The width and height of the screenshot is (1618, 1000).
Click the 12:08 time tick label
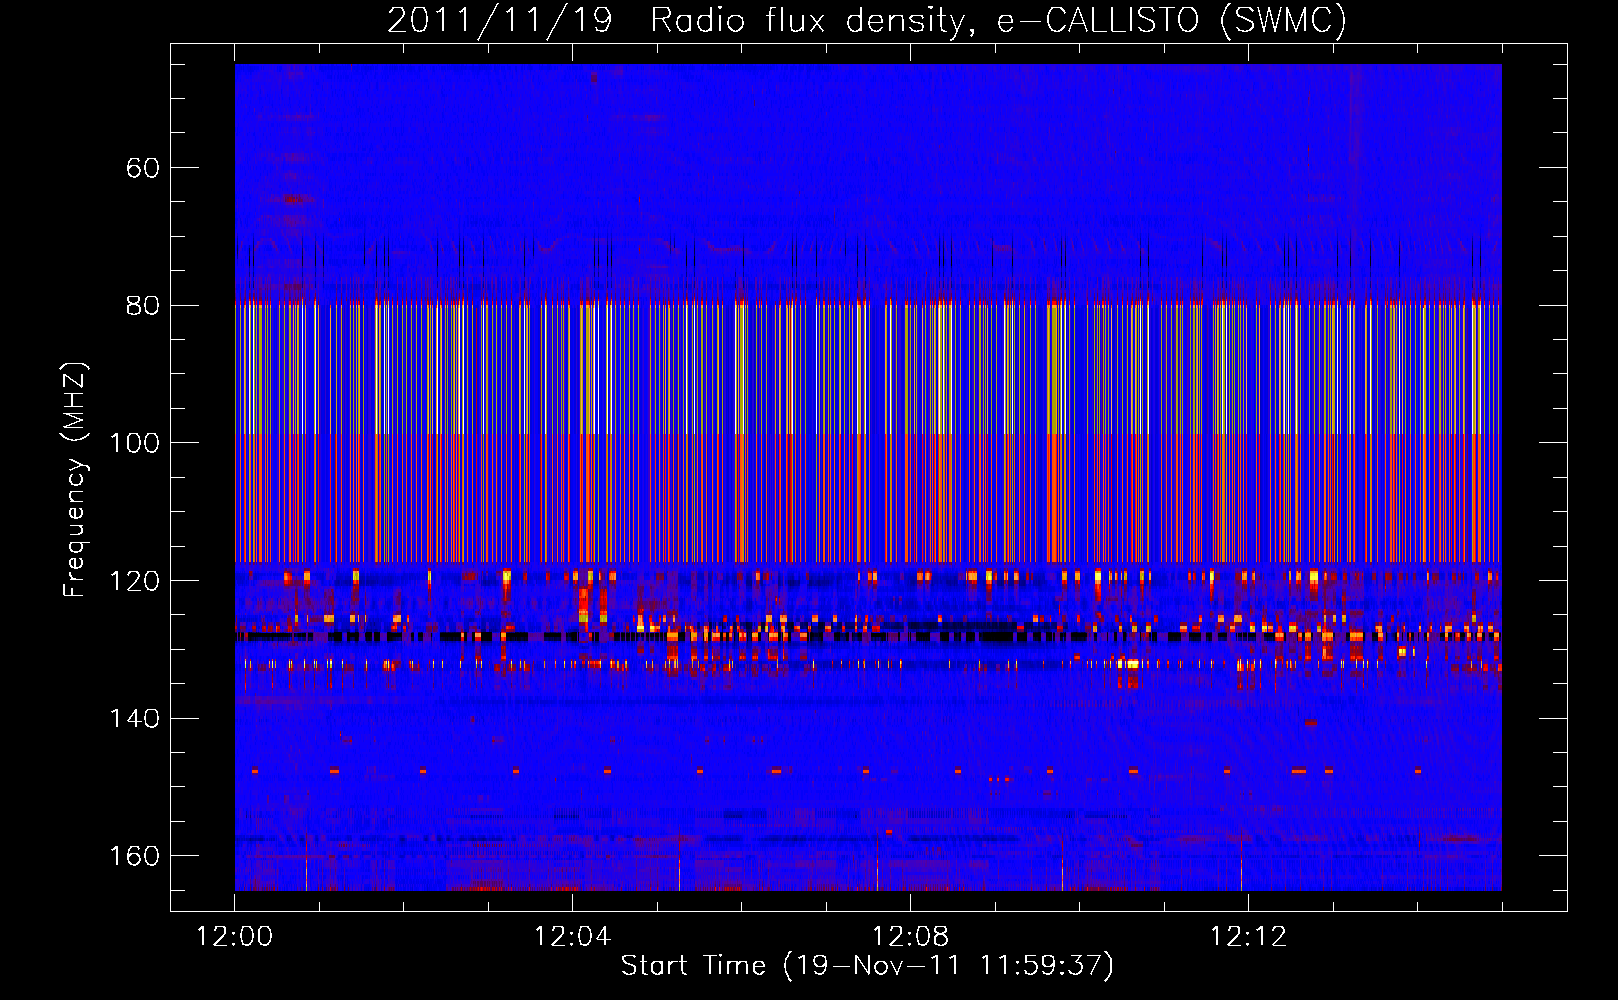(x=910, y=937)
